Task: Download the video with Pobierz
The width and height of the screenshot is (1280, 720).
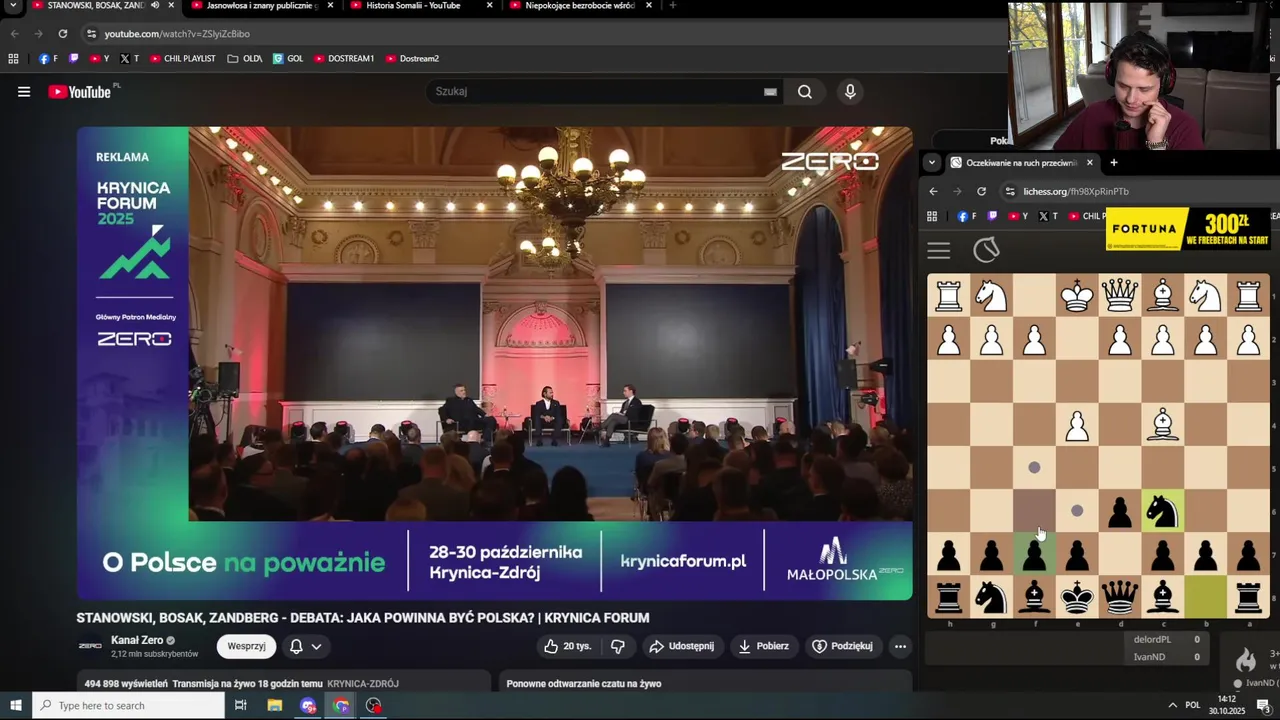Action: coord(763,646)
